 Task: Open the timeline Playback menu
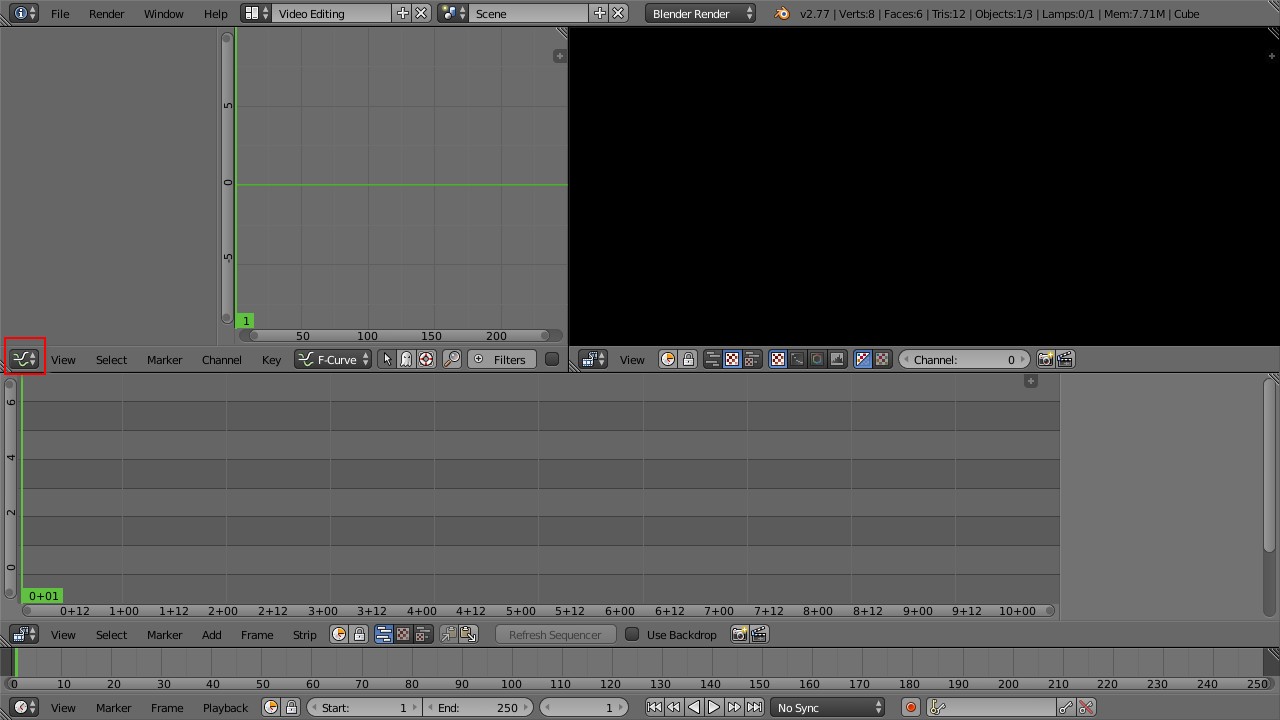tap(225, 707)
